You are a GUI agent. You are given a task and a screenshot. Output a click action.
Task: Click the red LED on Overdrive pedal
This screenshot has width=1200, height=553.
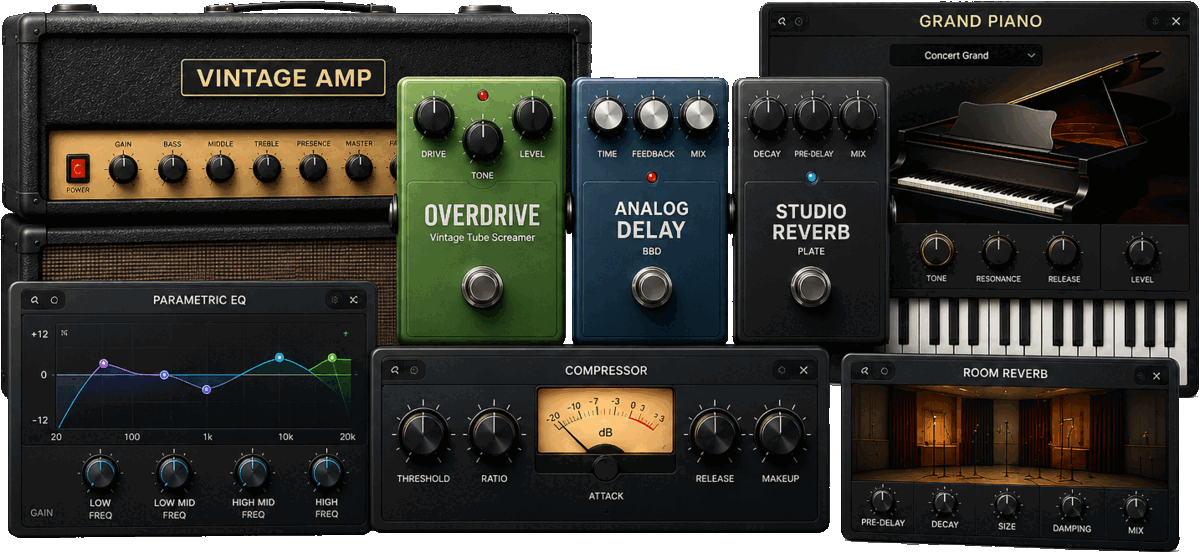pyautogui.click(x=482, y=95)
